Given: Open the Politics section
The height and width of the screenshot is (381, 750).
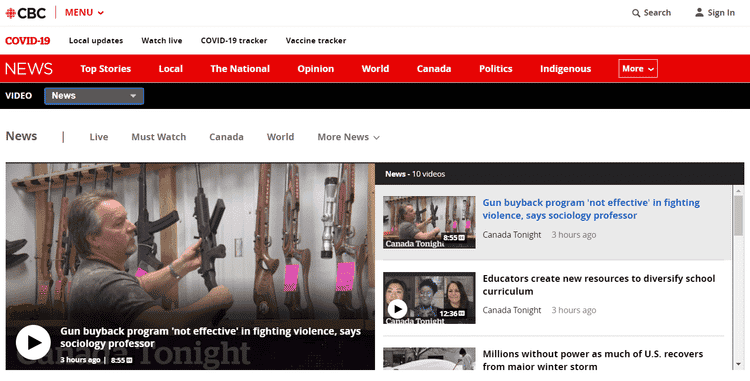Looking at the screenshot, I should click(496, 69).
